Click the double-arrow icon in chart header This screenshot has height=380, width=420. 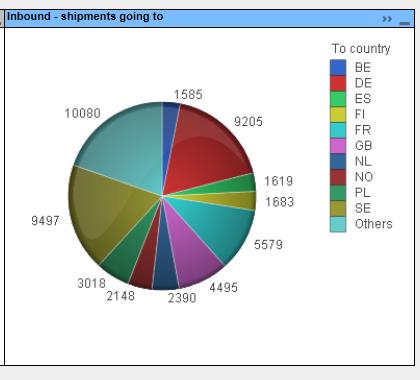387,19
